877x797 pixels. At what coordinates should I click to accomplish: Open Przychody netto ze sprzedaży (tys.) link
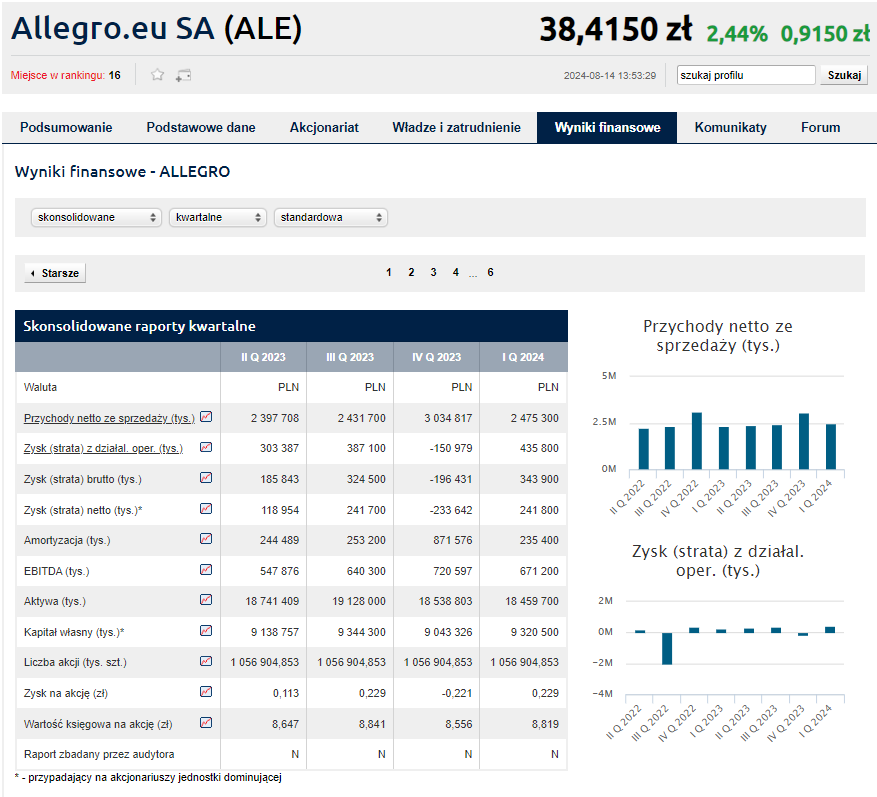(110, 418)
